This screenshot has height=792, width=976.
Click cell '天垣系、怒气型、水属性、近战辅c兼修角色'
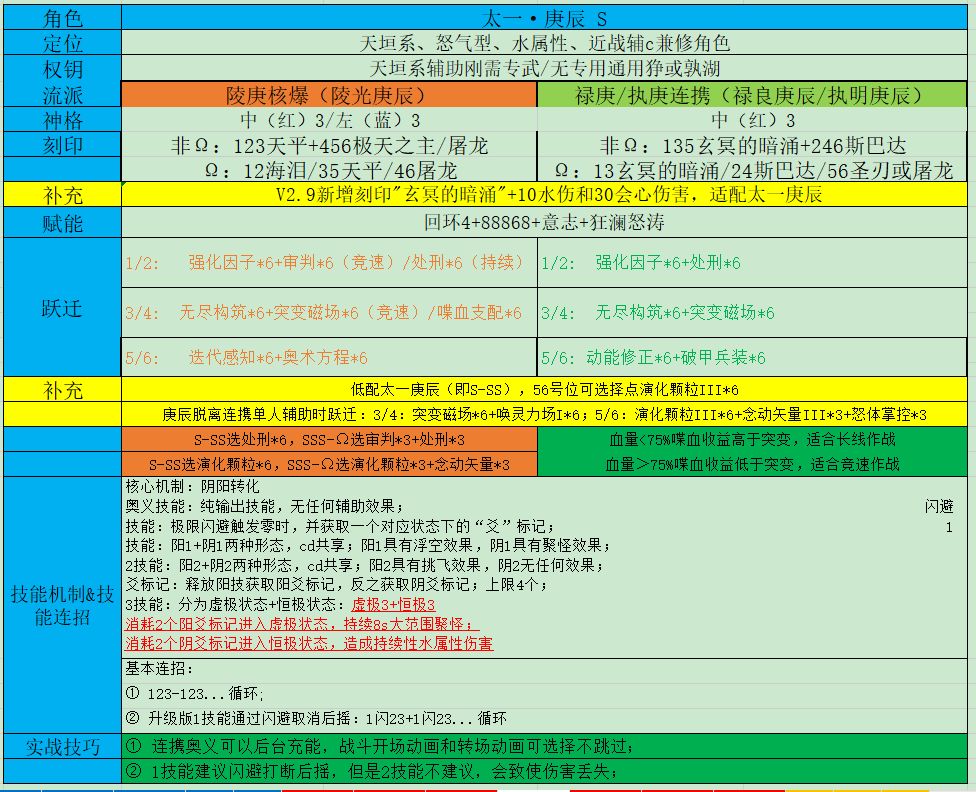544,43
